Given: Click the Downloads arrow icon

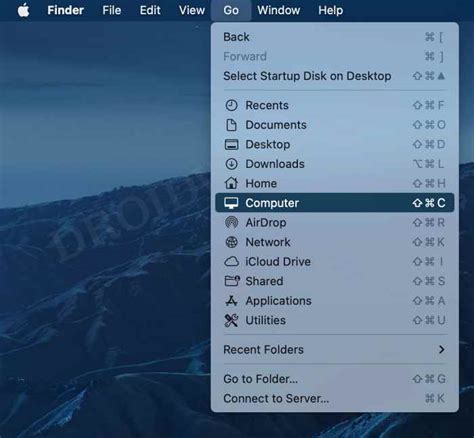Looking at the screenshot, I should (x=231, y=164).
